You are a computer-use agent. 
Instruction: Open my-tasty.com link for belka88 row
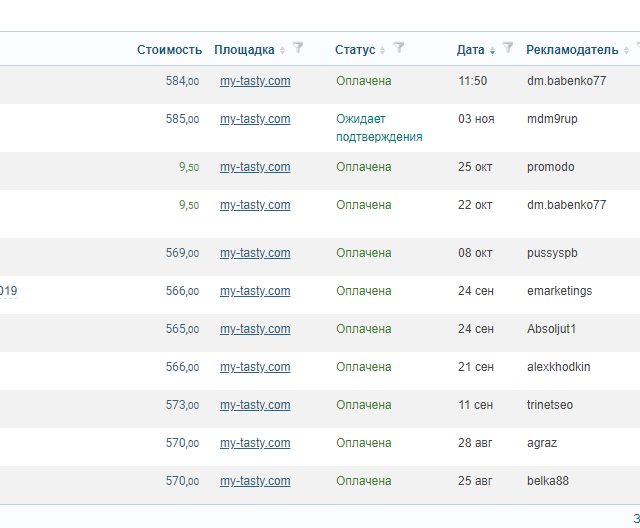click(255, 481)
